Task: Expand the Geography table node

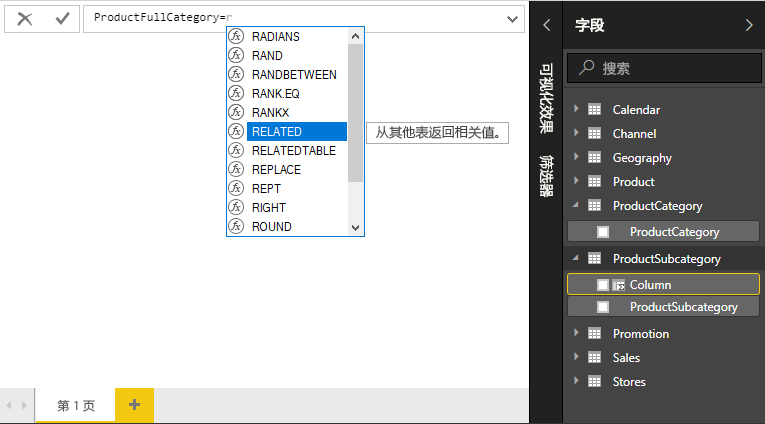Action: 576,158
